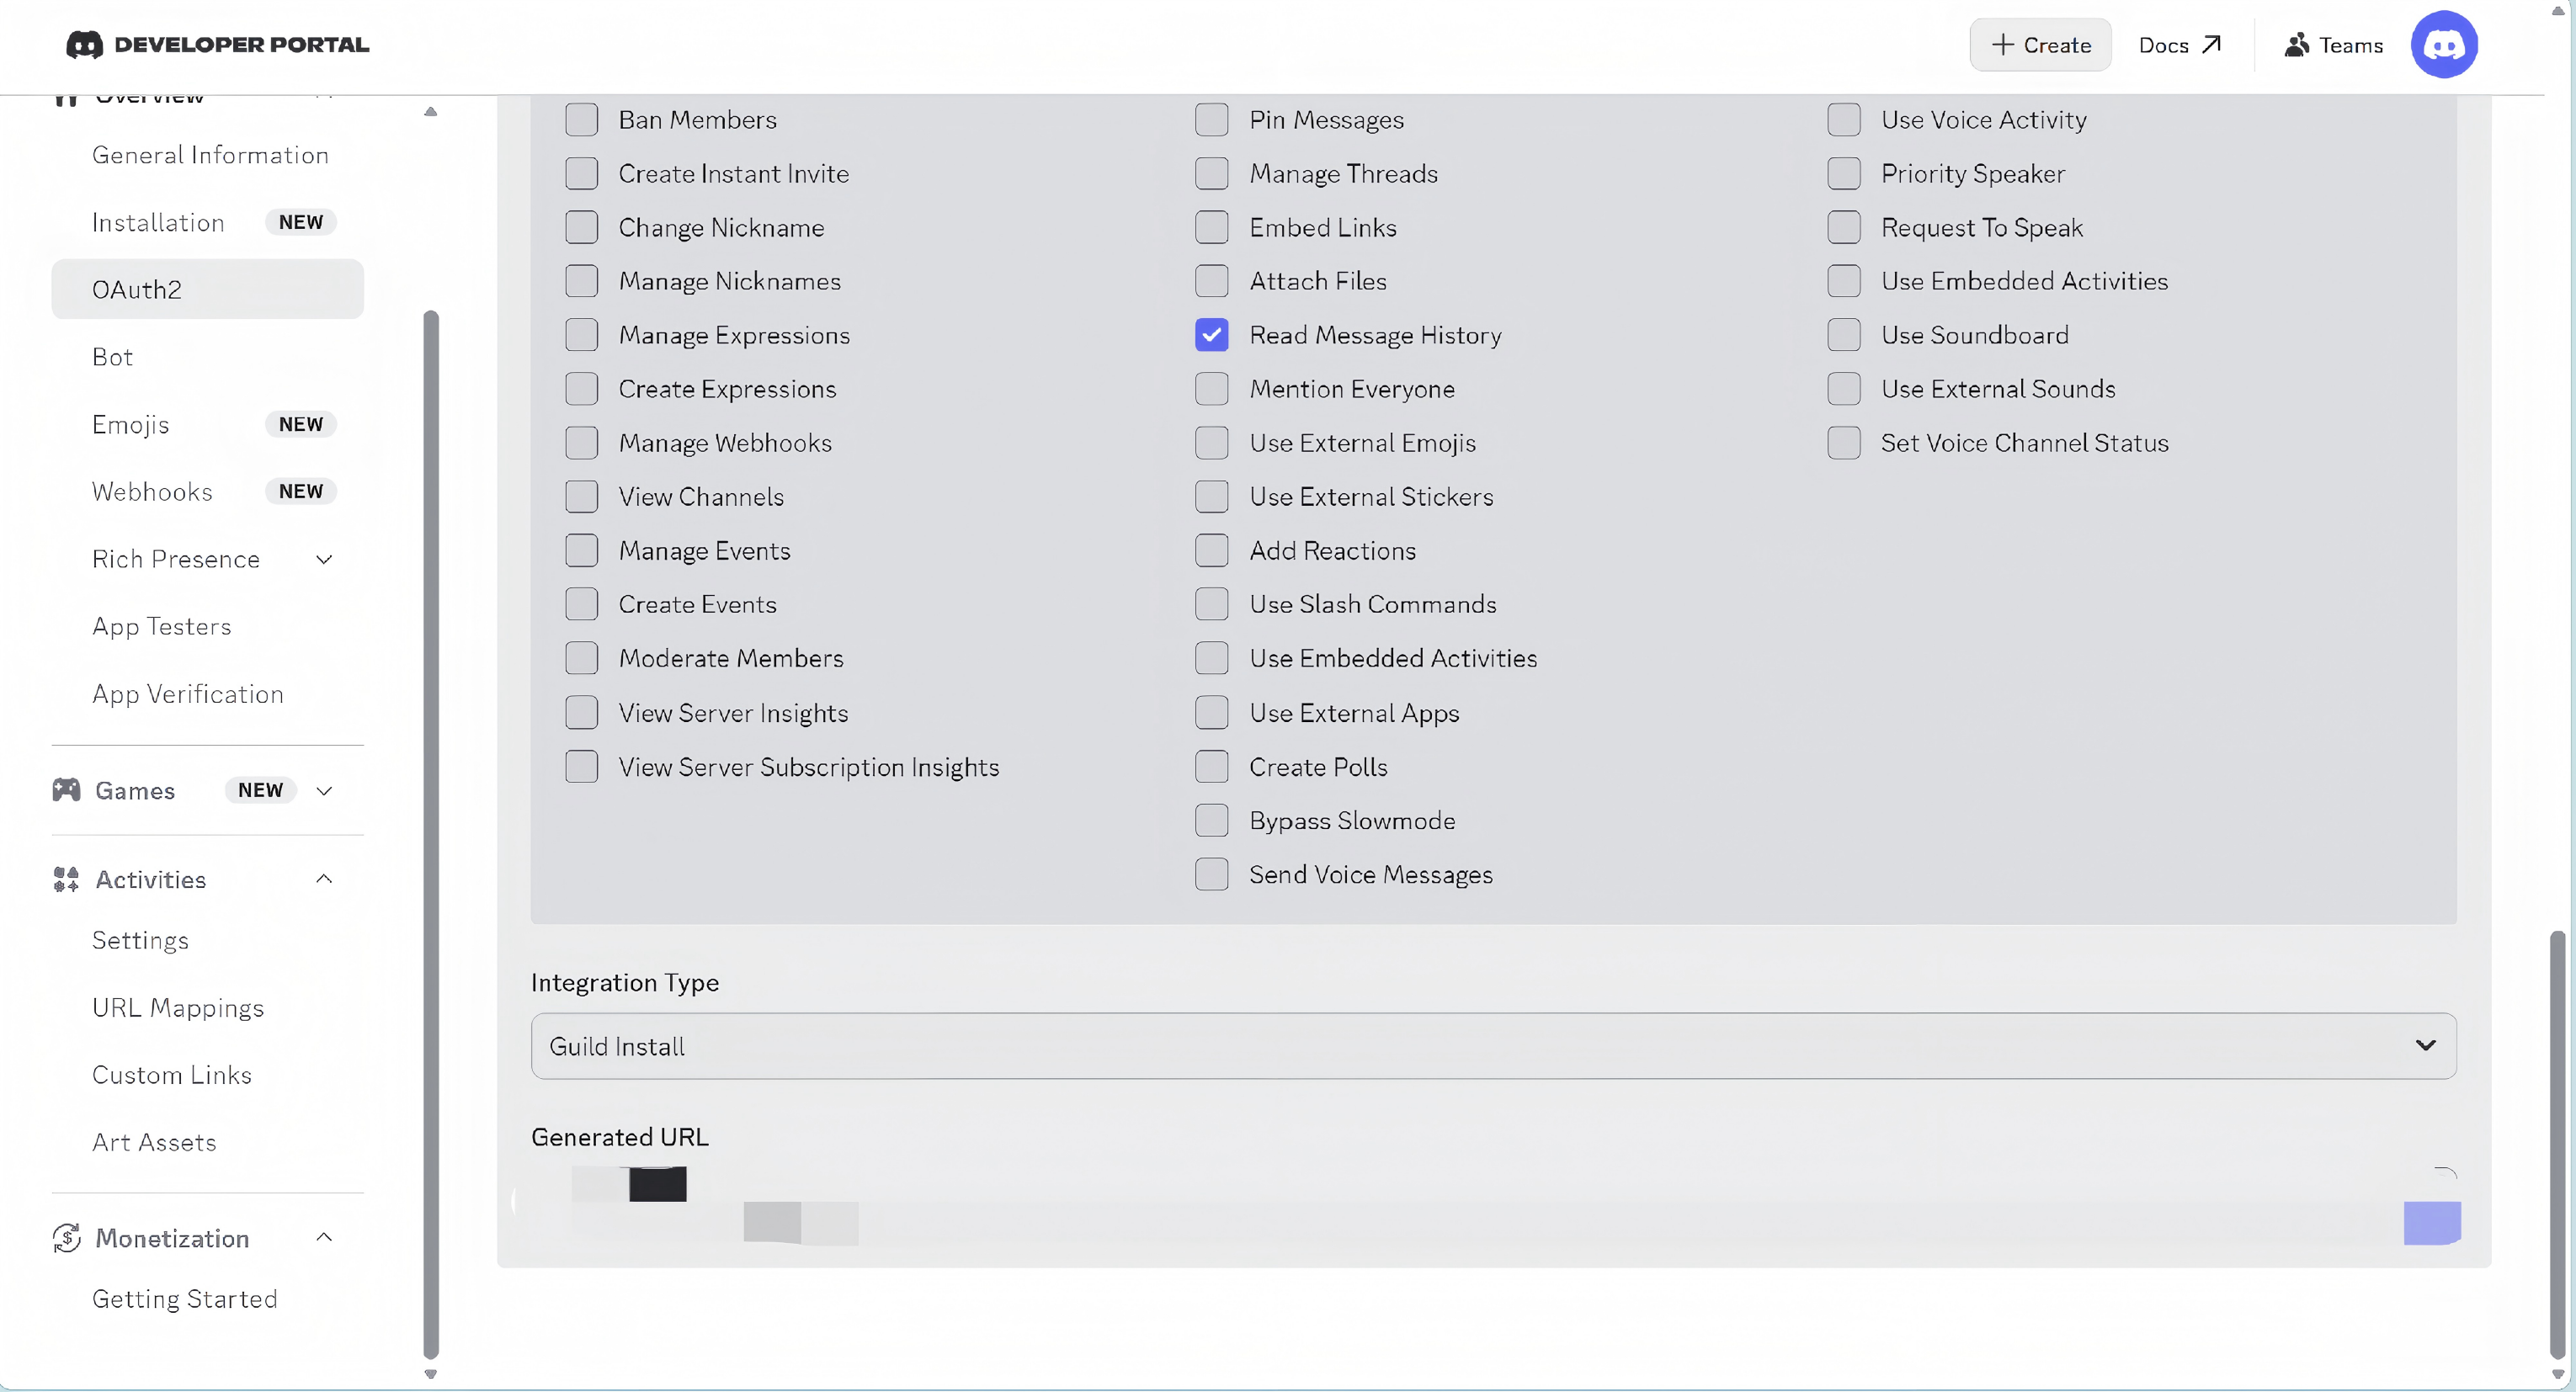This screenshot has height=1392, width=2576.
Task: Click the Discord logo in Developer Portal header
Action: pos(84,44)
